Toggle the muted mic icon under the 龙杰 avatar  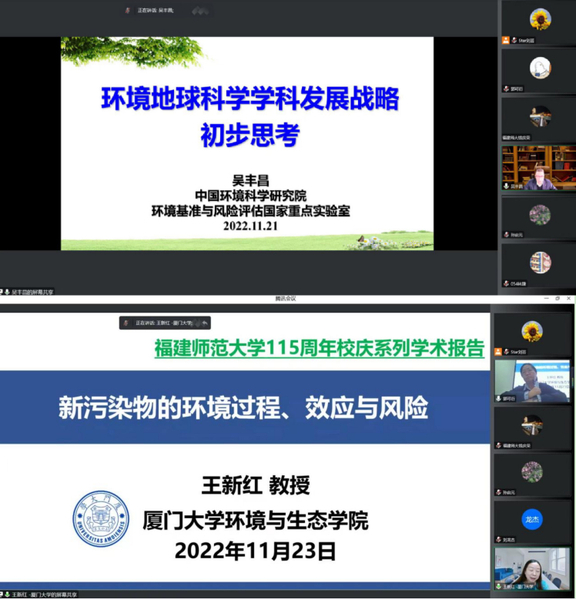click(499, 539)
